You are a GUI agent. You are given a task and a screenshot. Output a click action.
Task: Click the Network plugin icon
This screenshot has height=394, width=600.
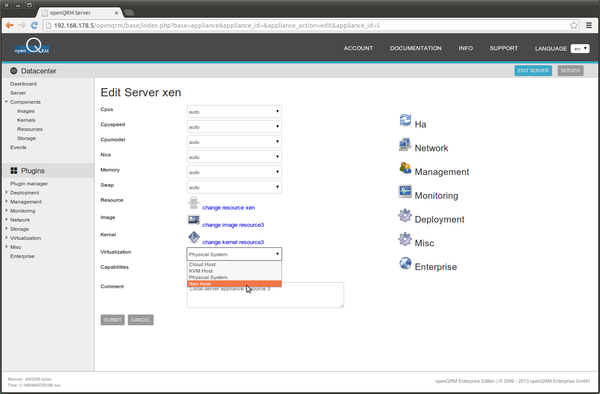click(x=405, y=145)
